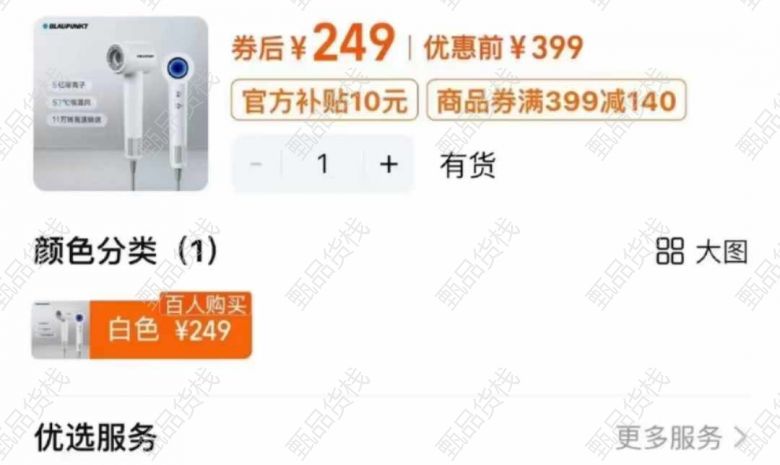Click the 颜色分类 (1) heading

pyautogui.click(x=126, y=251)
